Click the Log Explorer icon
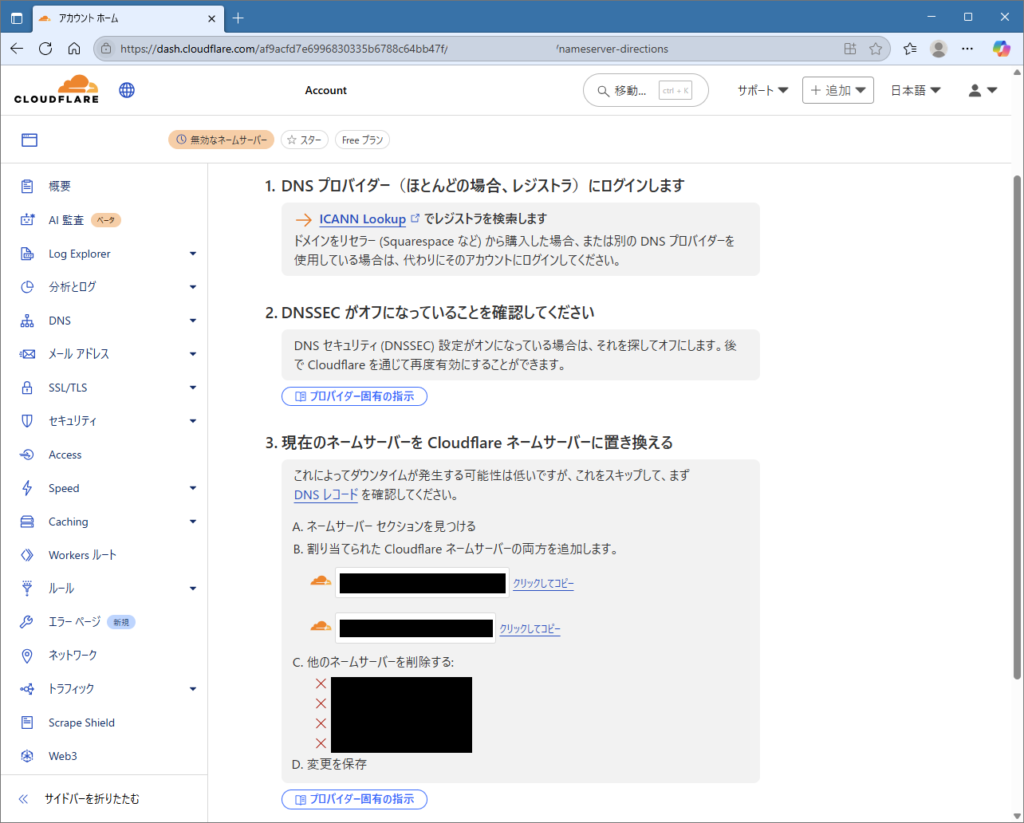Screen dimensions: 1024x823 click(27, 253)
